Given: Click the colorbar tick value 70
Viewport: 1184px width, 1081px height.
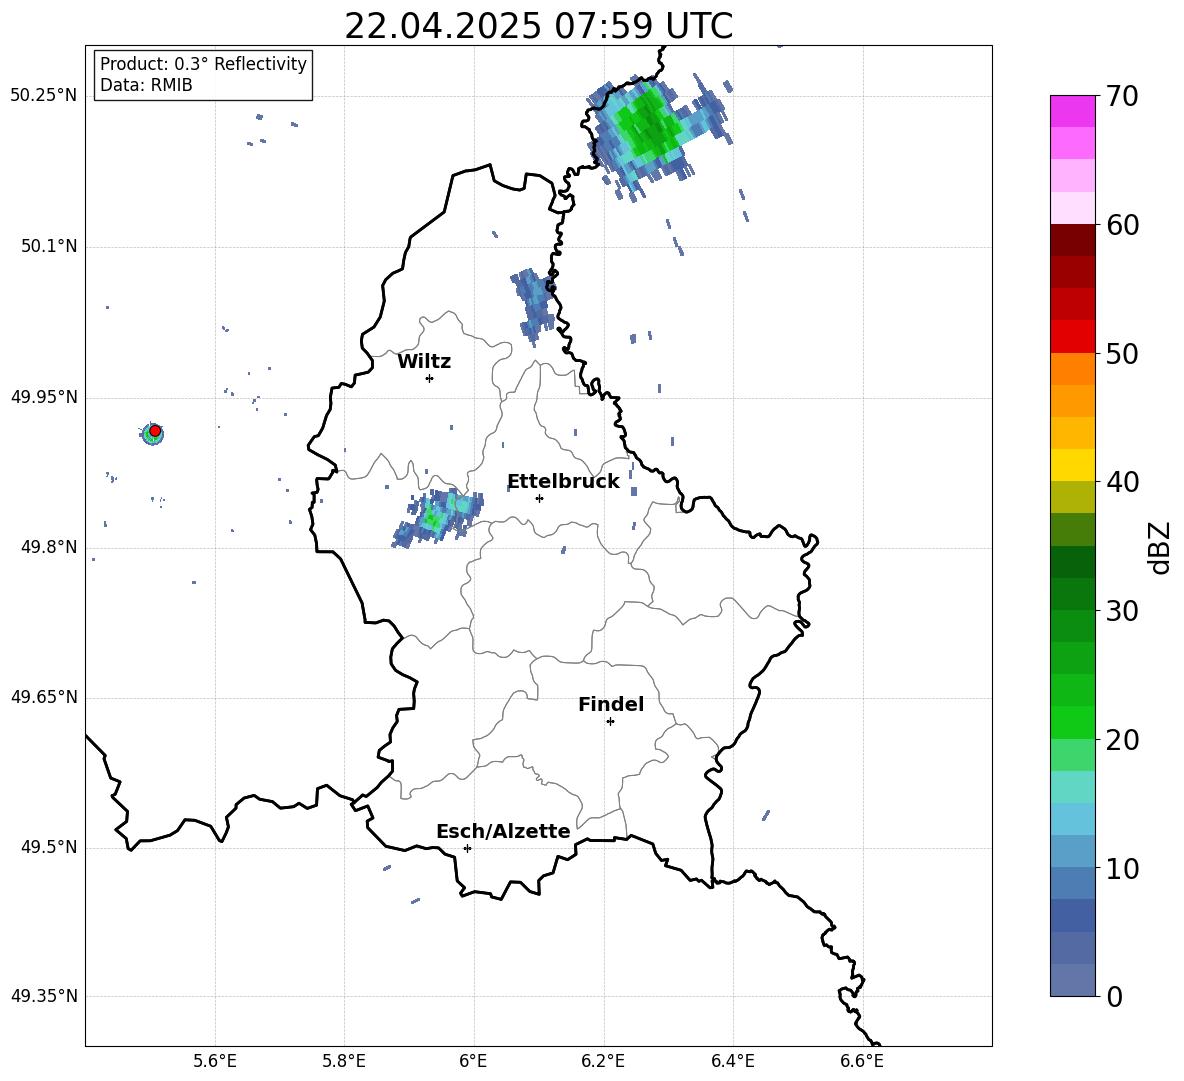Looking at the screenshot, I should point(1122,96).
